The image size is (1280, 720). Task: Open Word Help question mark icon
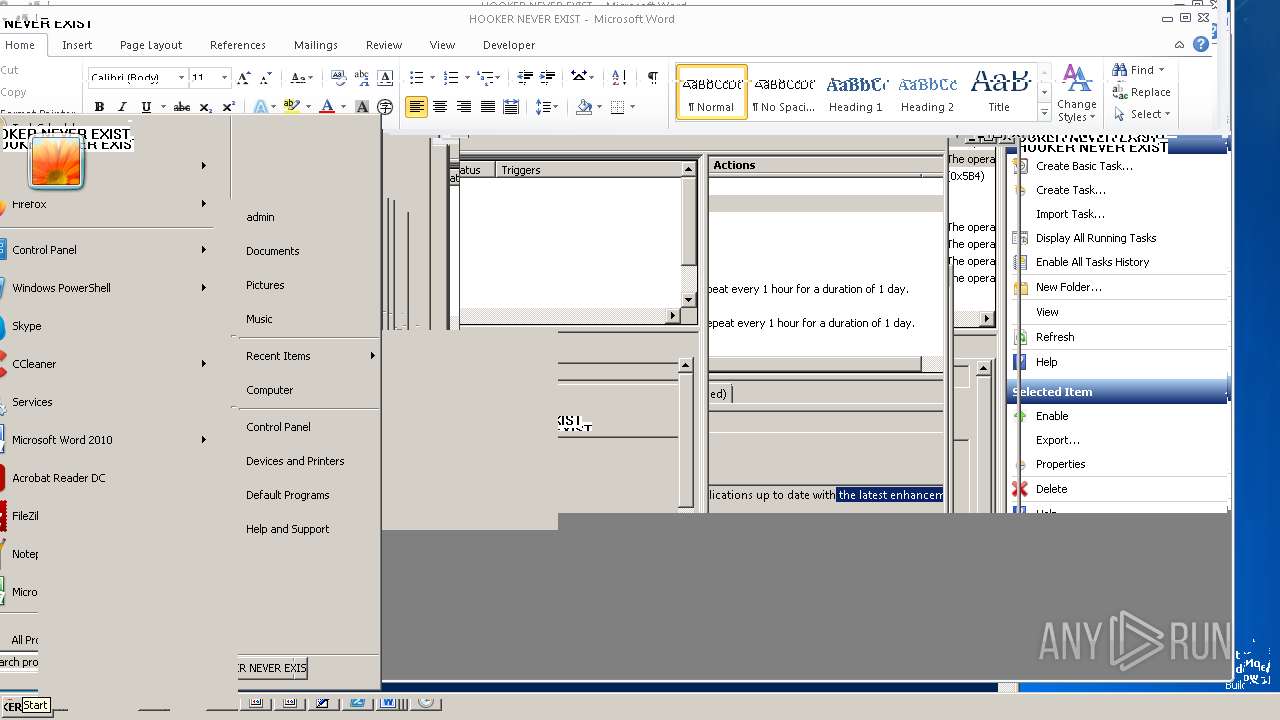(x=1201, y=45)
